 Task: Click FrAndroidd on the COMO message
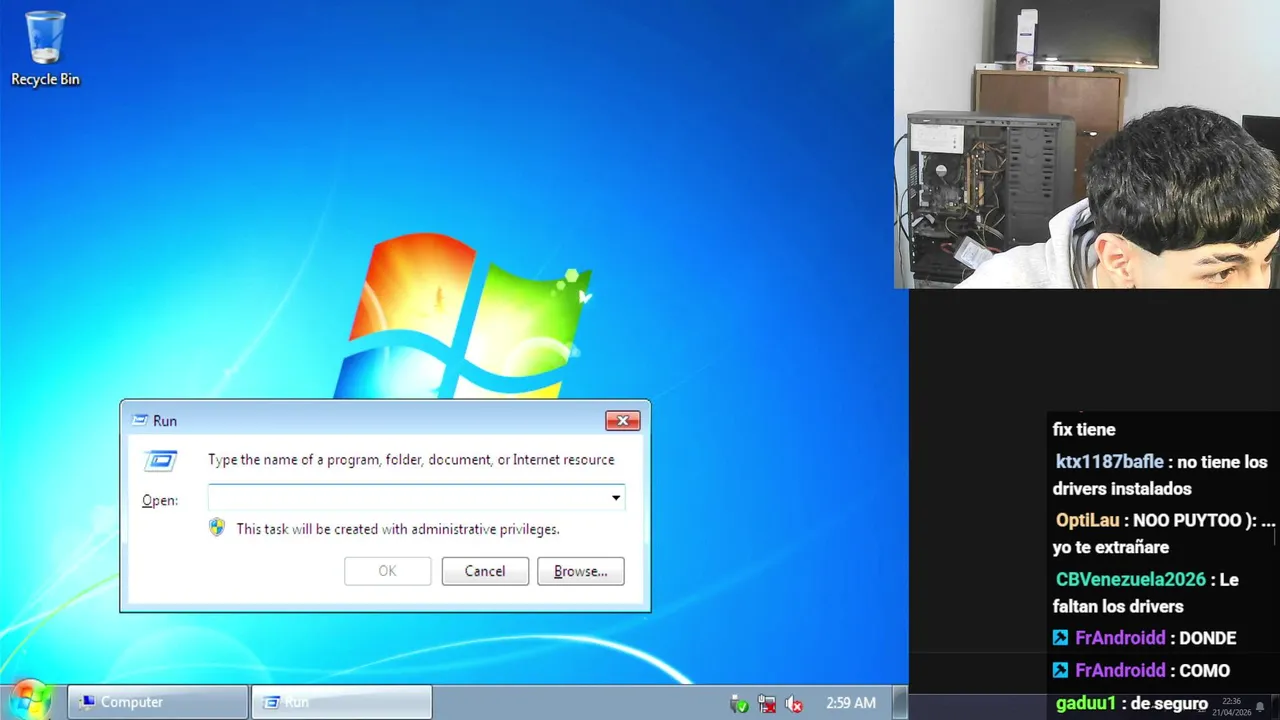pyautogui.click(x=1120, y=670)
